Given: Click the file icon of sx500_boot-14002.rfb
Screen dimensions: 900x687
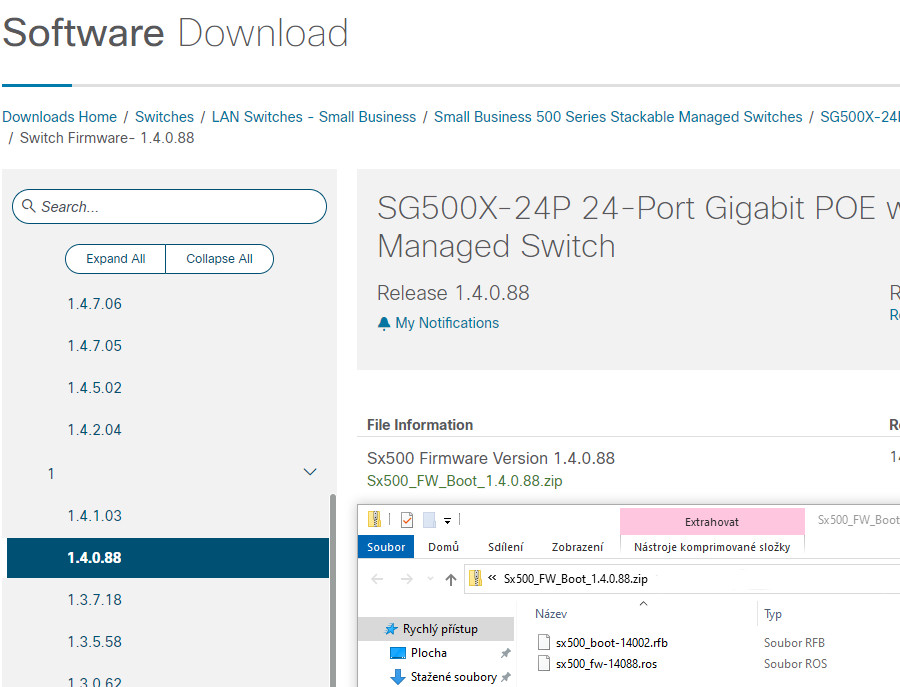Looking at the screenshot, I should (544, 643).
